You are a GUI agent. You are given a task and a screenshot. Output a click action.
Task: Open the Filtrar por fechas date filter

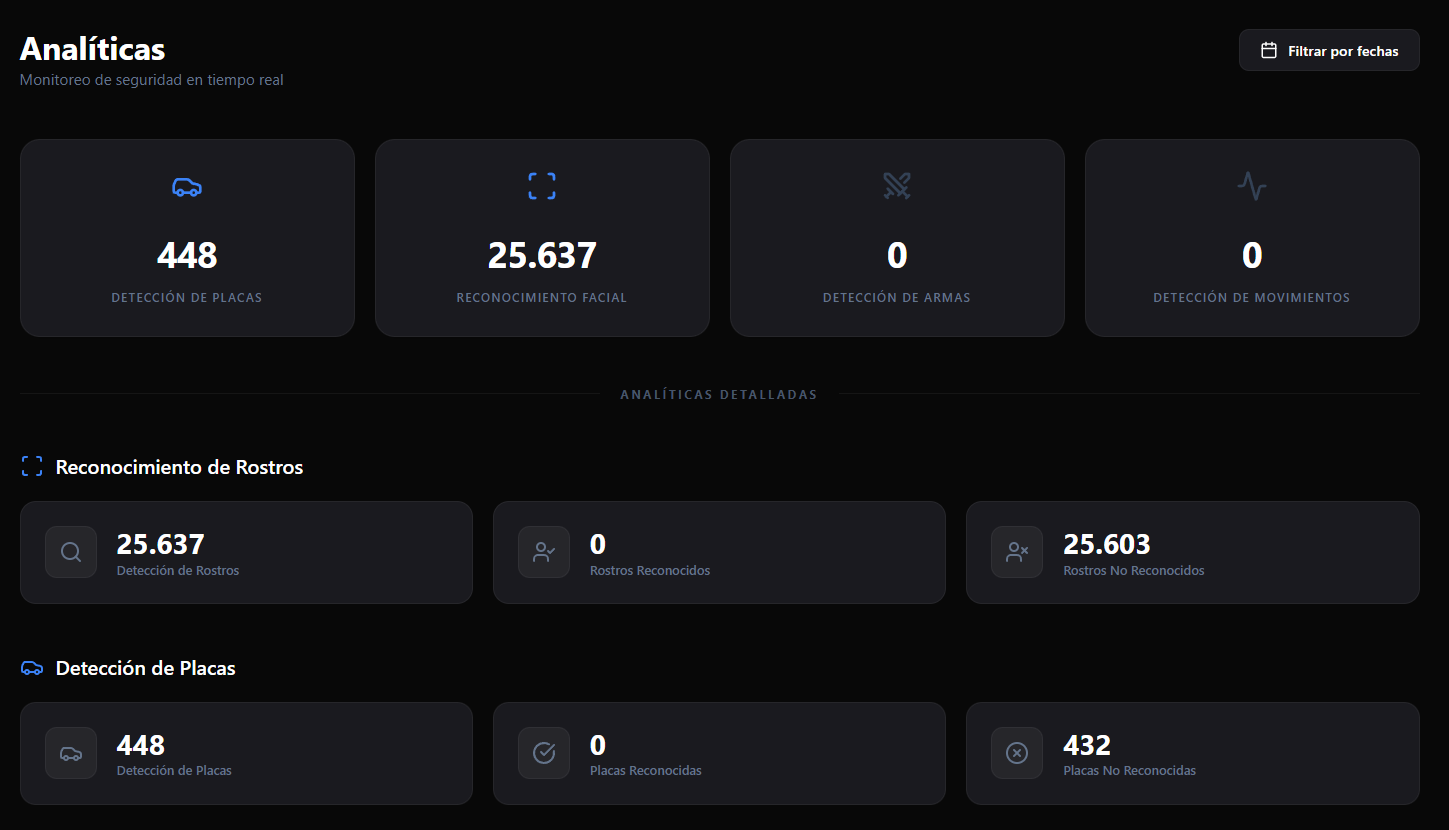point(1329,50)
